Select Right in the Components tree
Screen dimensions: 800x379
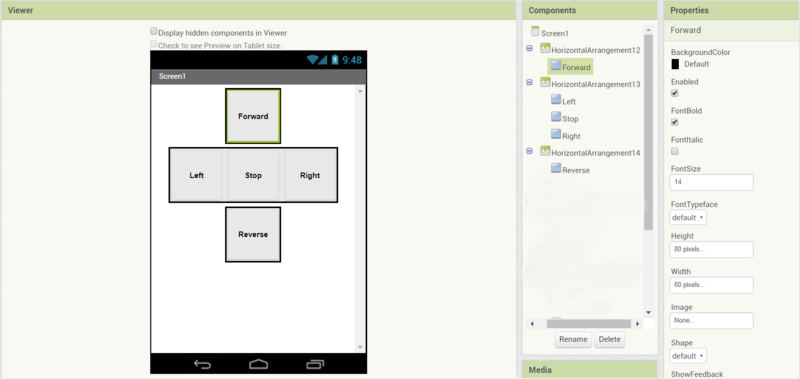[571, 136]
